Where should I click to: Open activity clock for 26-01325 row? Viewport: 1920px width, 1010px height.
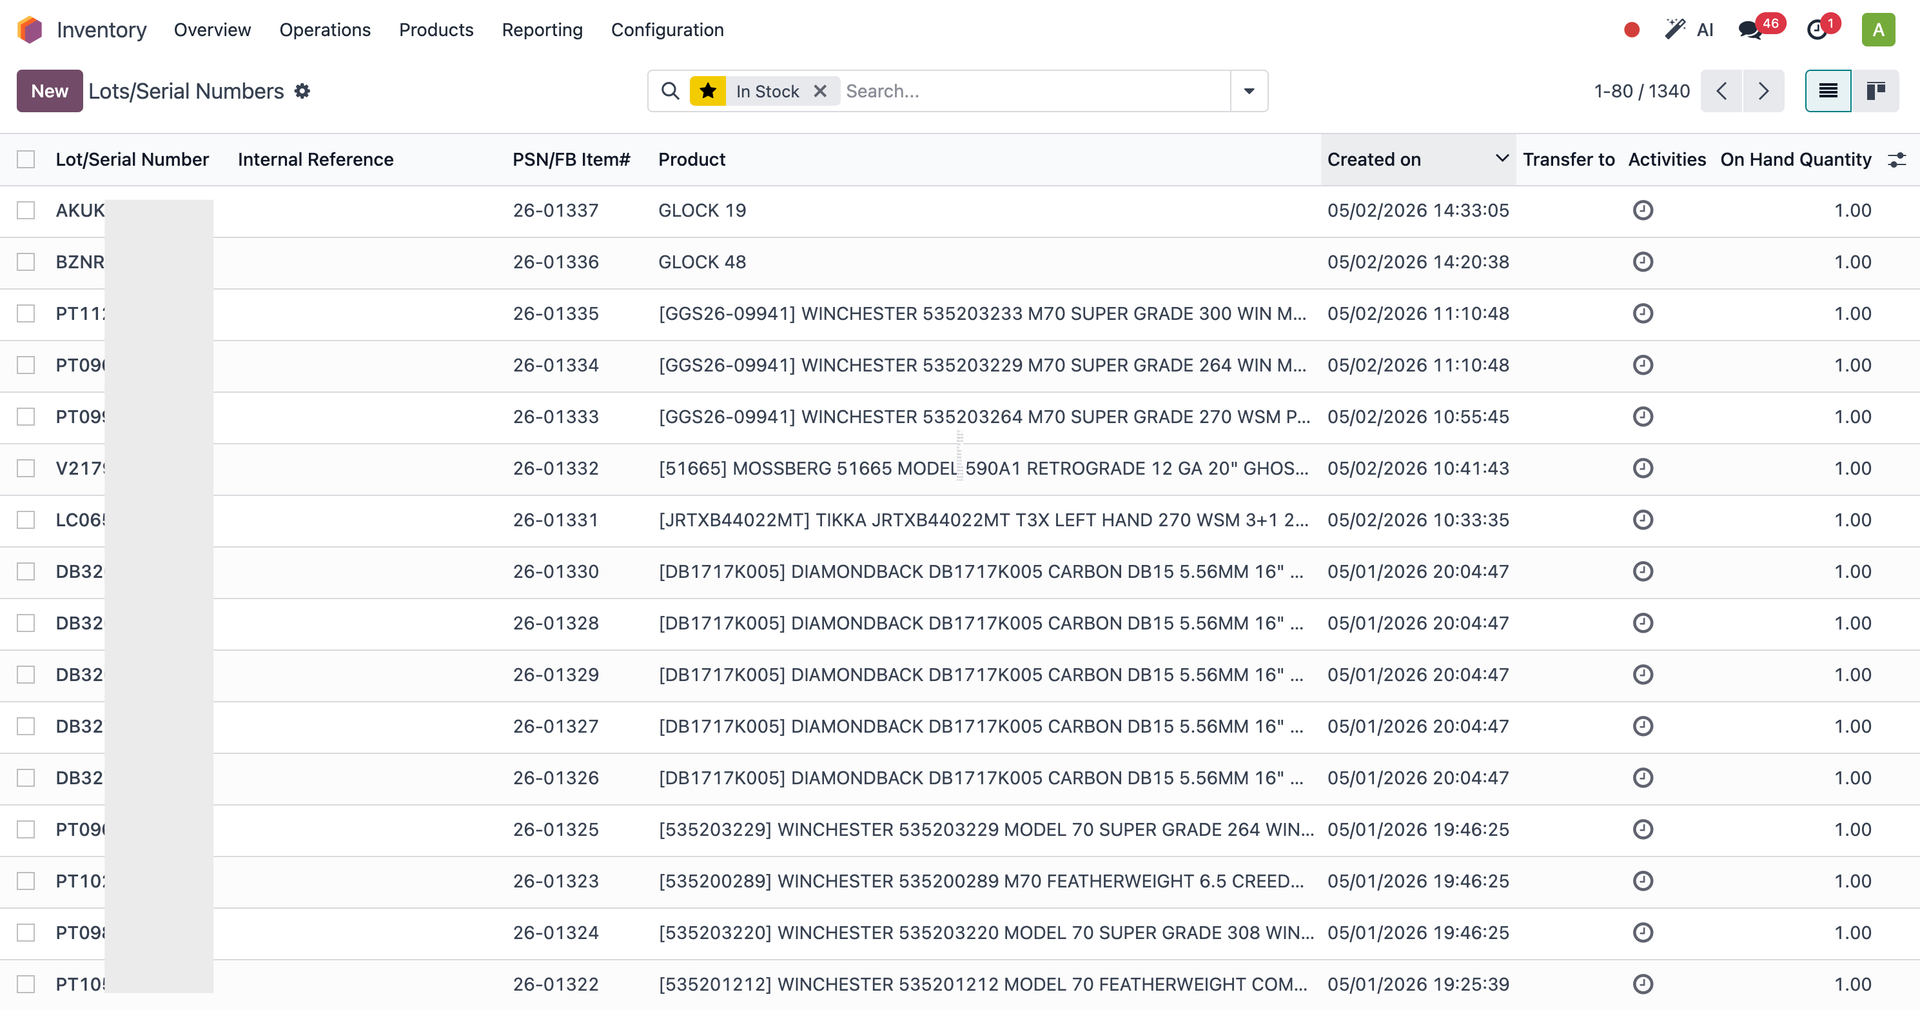click(x=1643, y=829)
